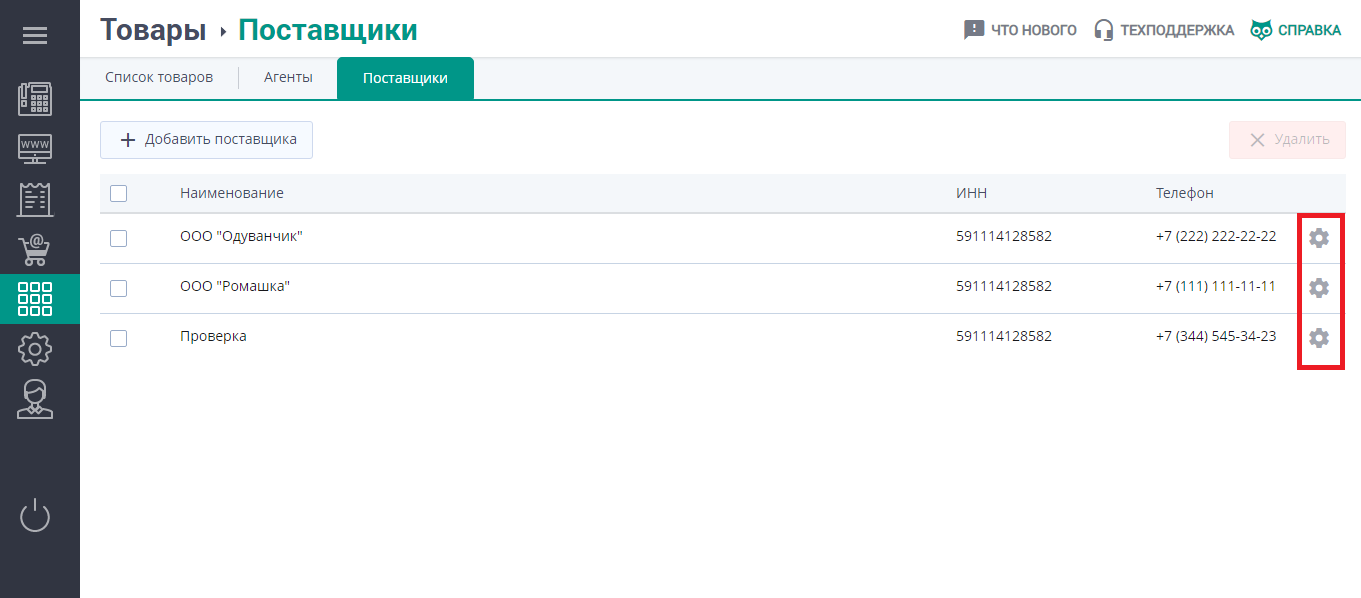Check the box for ООО "Одуванчик"
Screen dimensions: 1361x598
click(118, 238)
